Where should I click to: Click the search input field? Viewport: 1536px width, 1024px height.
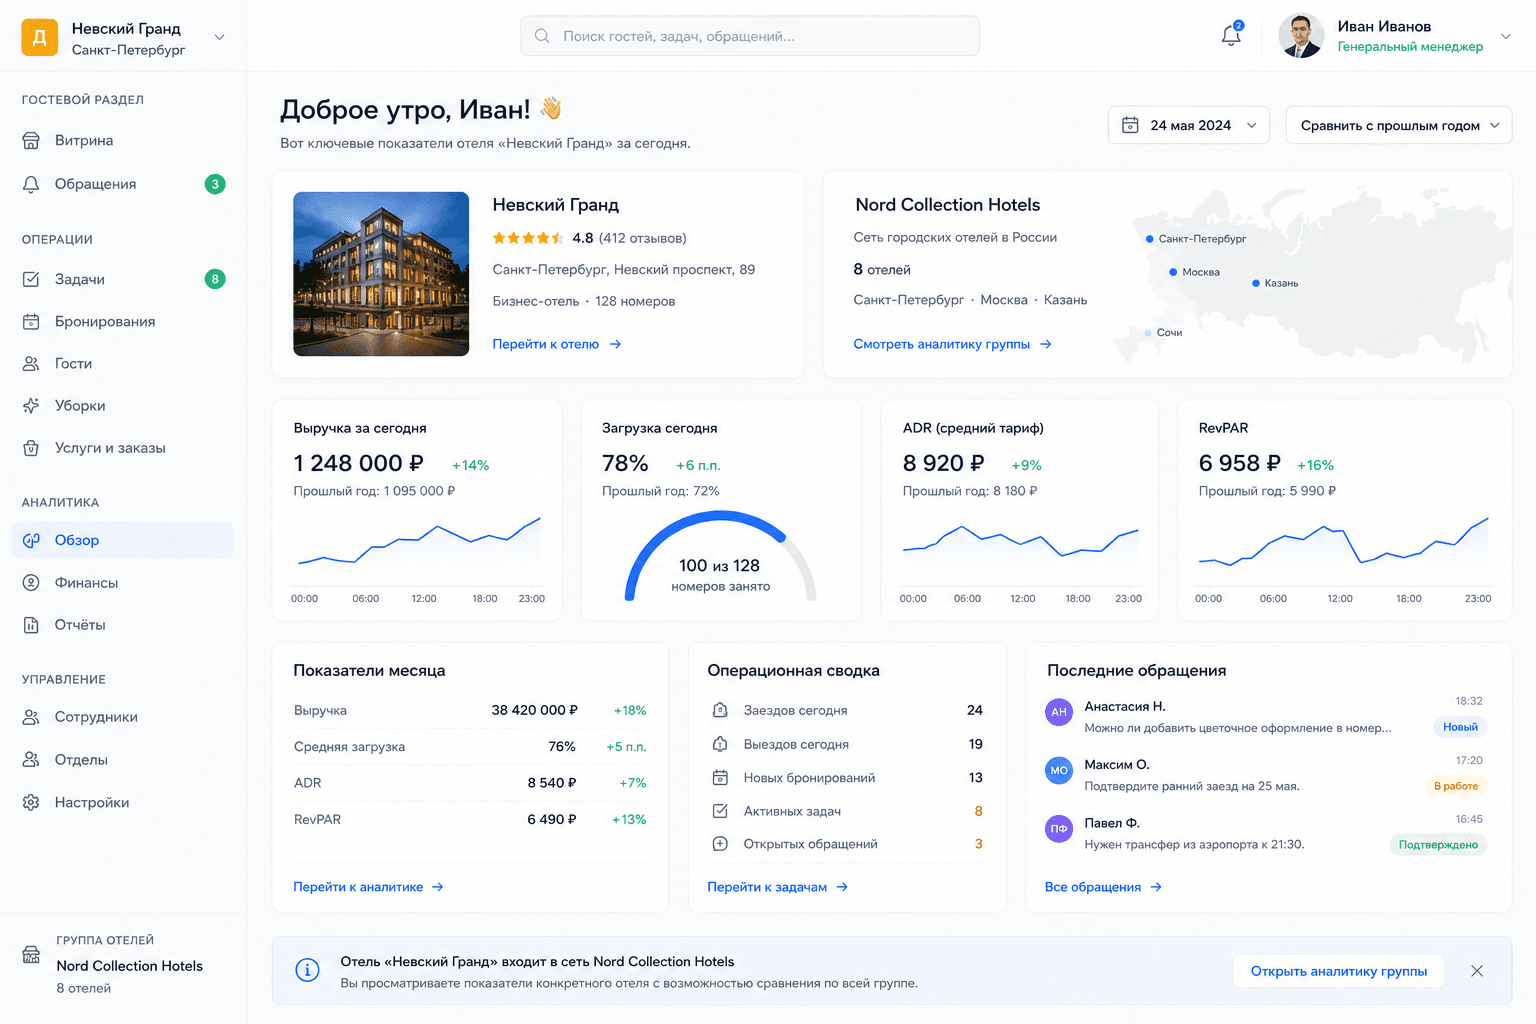pos(750,36)
